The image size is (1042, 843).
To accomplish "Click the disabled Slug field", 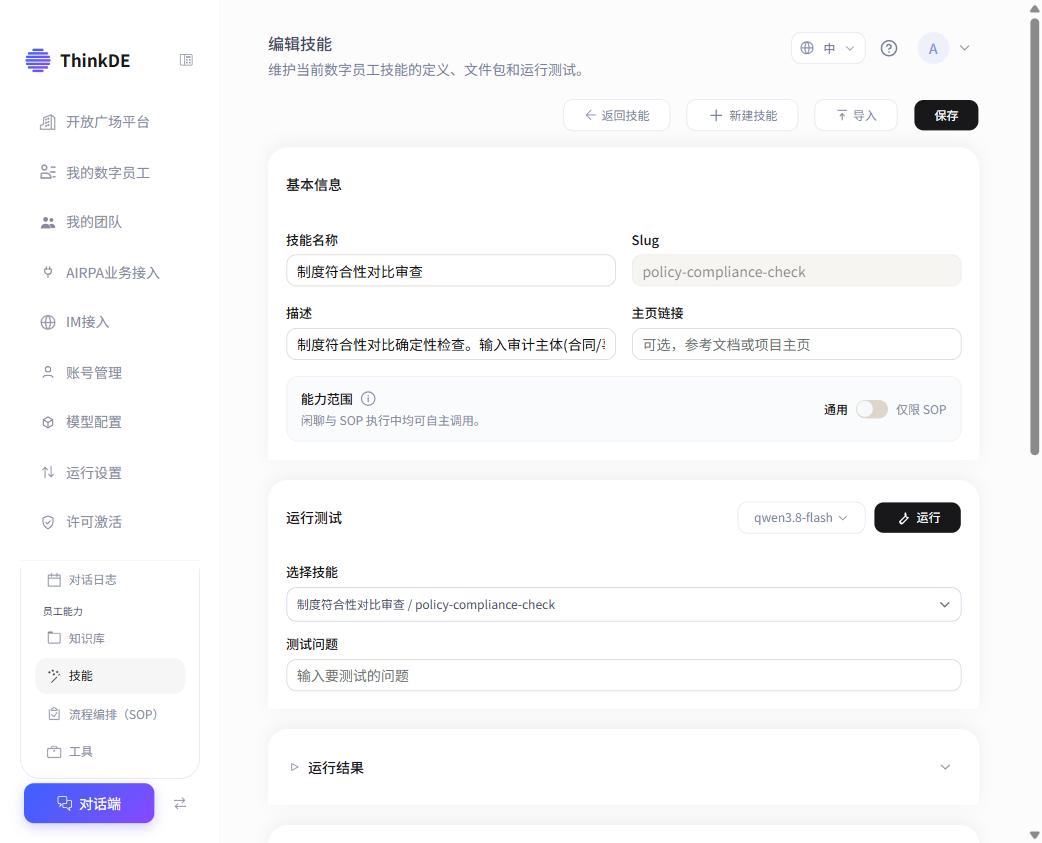I will tap(796, 271).
